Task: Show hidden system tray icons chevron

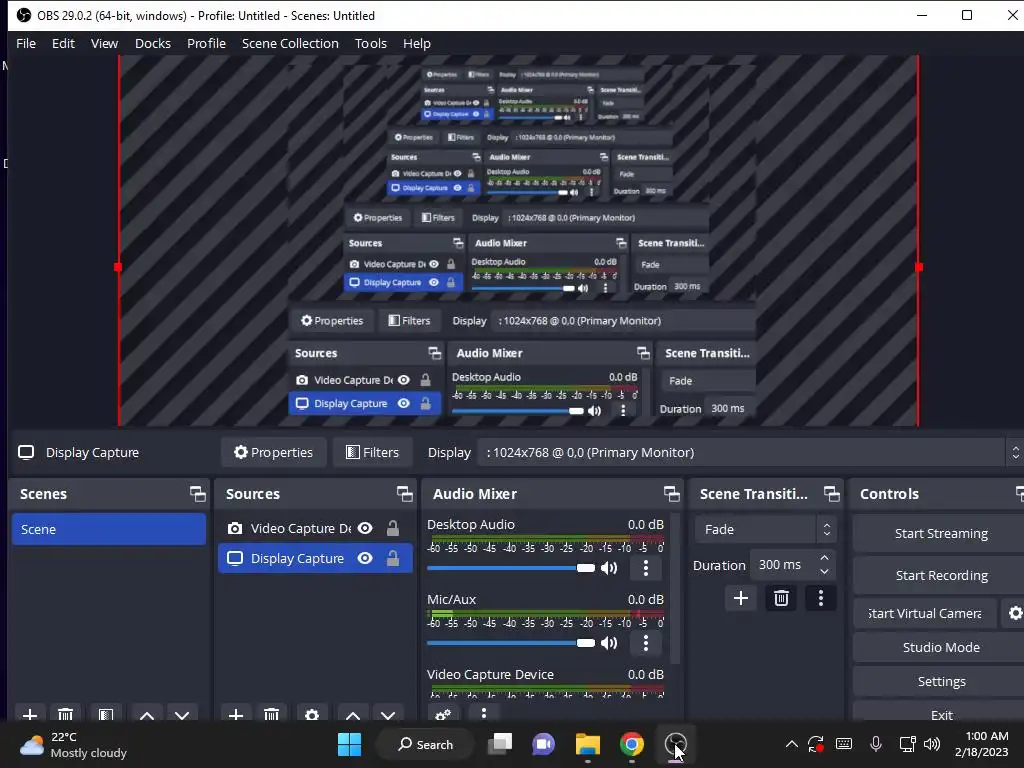Action: click(x=792, y=744)
